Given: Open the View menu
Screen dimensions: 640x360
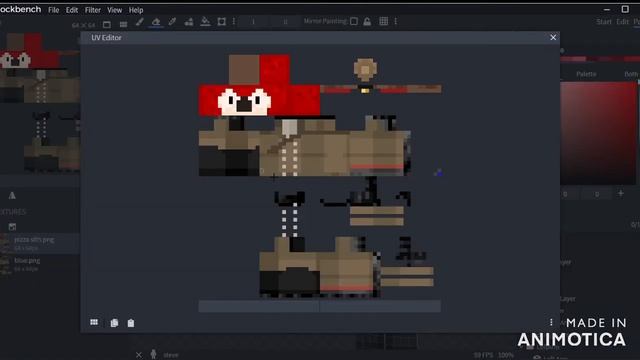Looking at the screenshot, I should [x=115, y=10].
